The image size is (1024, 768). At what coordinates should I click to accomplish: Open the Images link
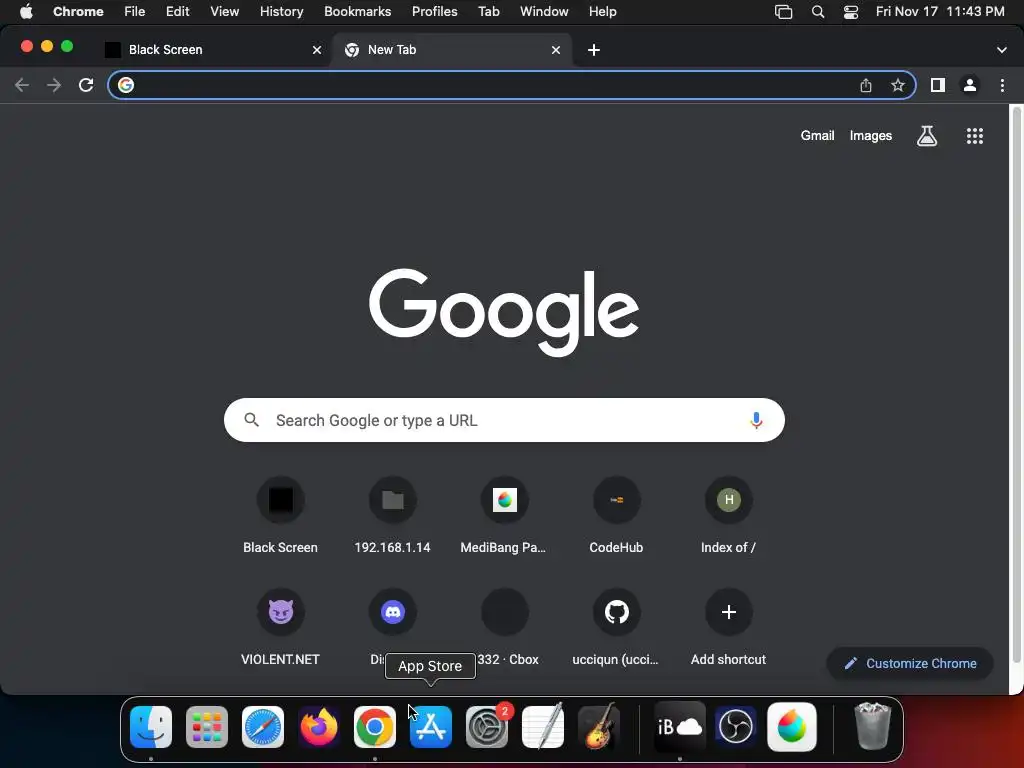click(871, 136)
